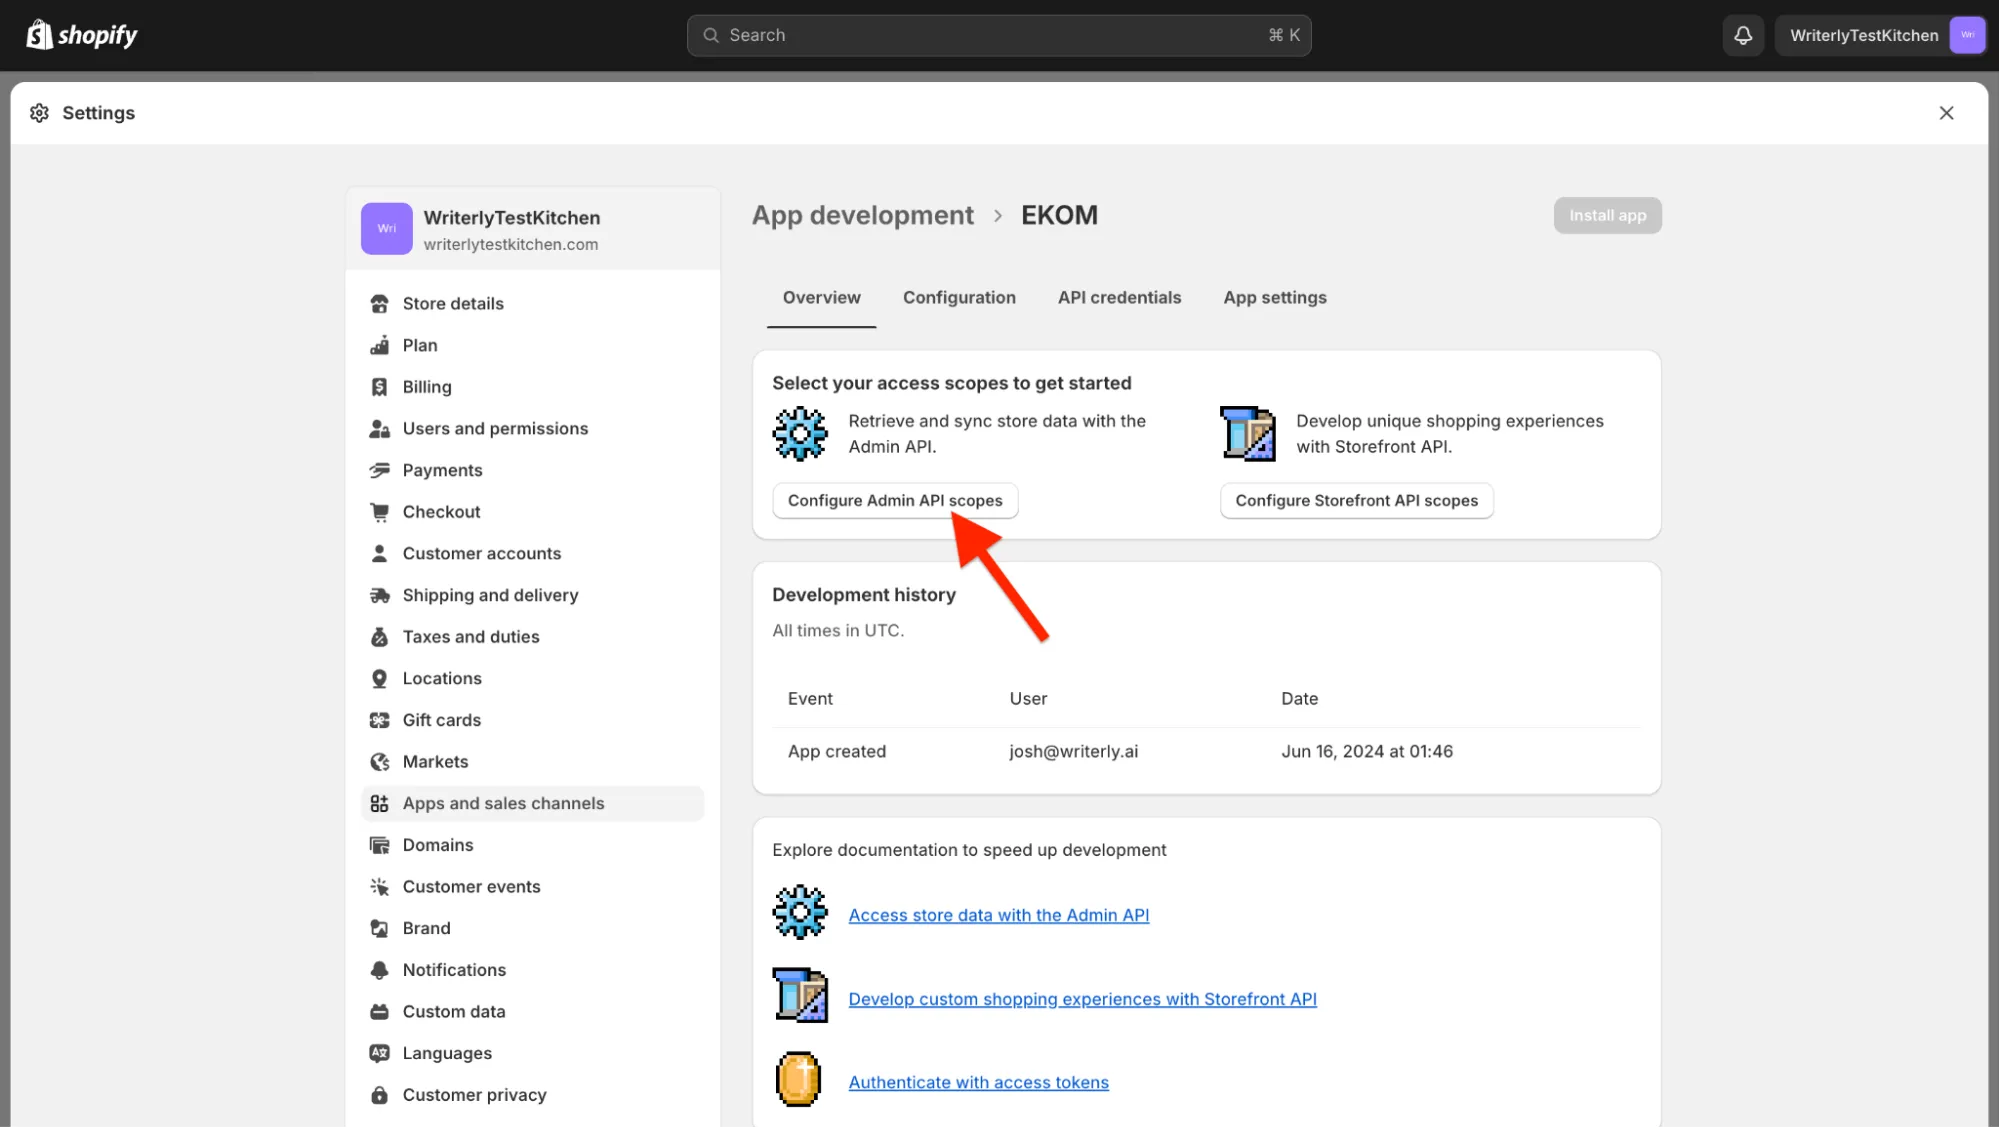This screenshot has width=1999, height=1128.
Task: Switch to the Overview tab
Action: (x=821, y=298)
